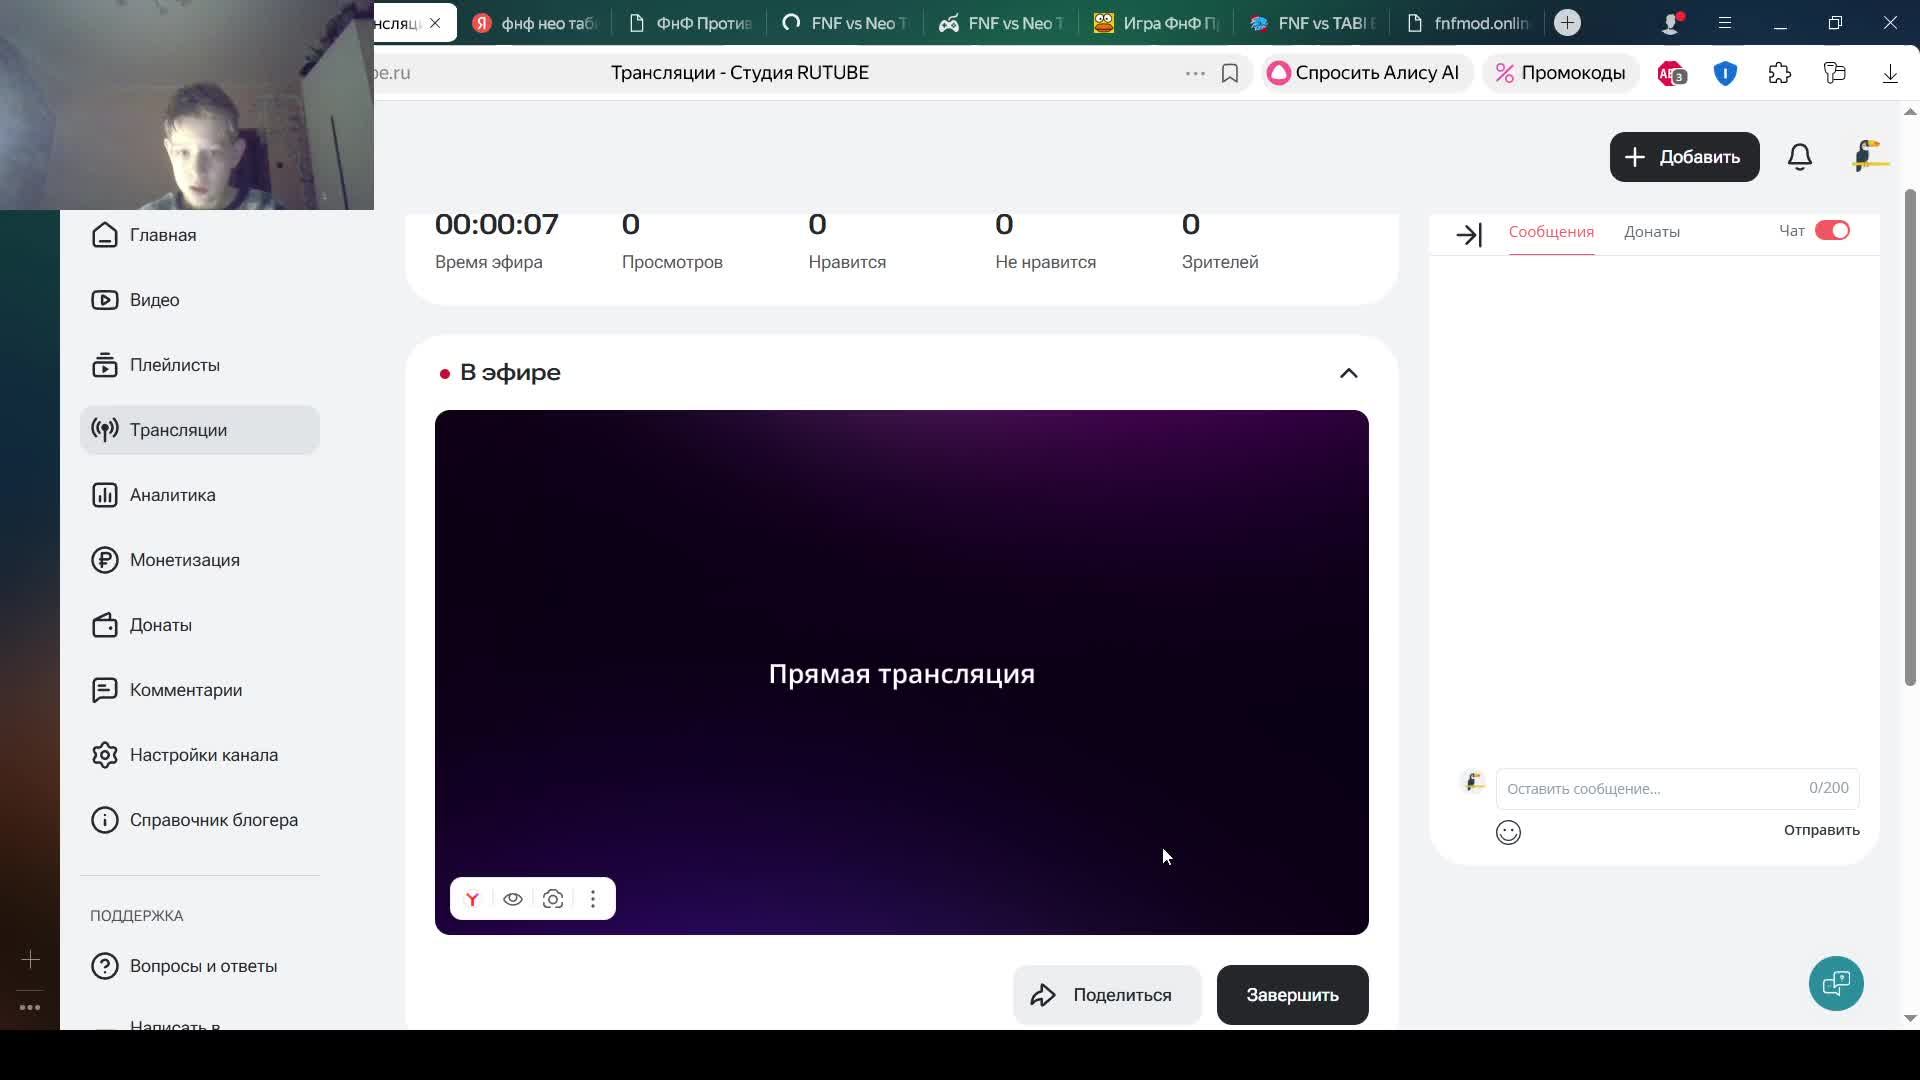Viewport: 1920px width, 1080px height.
Task: Click the Завершить button
Action: [1292, 995]
